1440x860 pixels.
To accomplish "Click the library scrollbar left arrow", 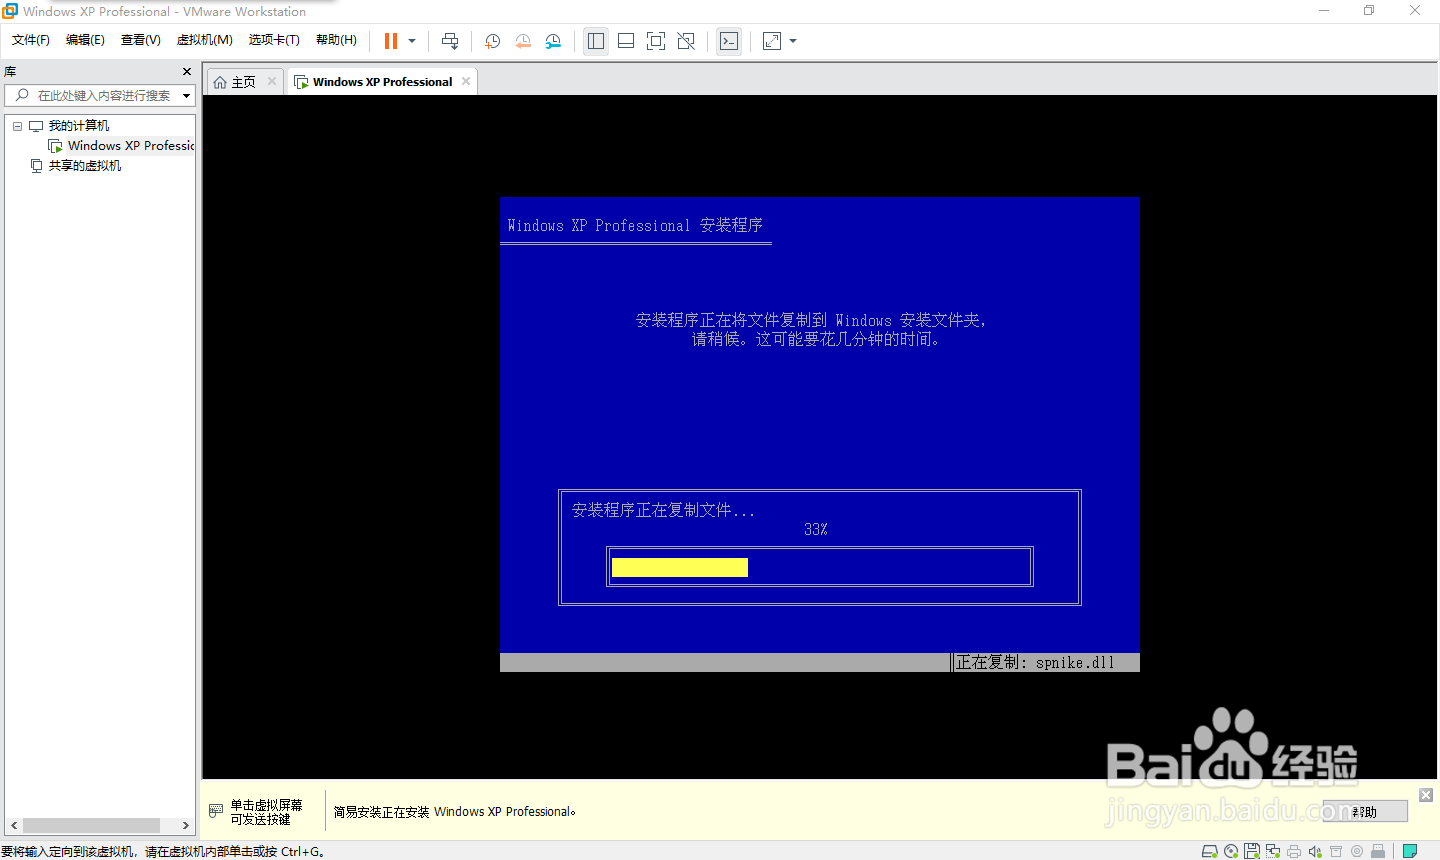I will 13,825.
